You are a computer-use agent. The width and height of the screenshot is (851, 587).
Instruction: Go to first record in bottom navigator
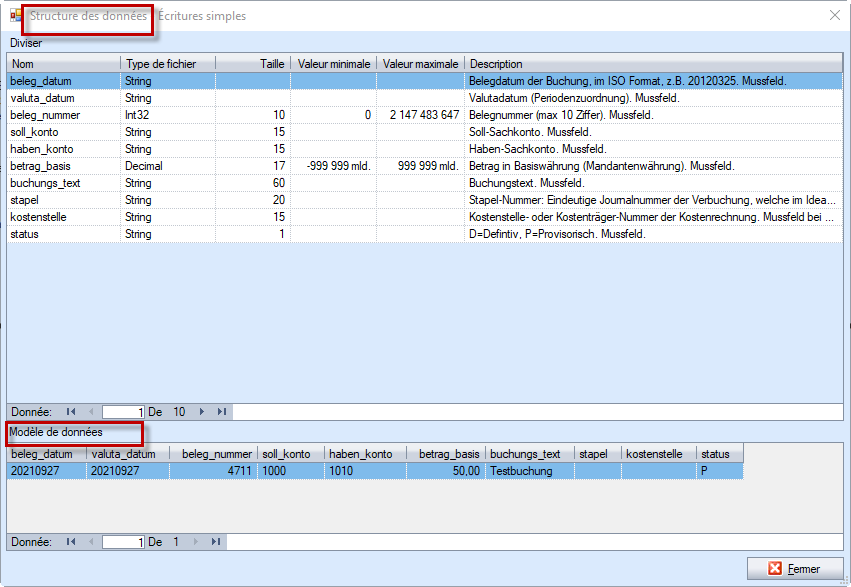(x=71, y=541)
